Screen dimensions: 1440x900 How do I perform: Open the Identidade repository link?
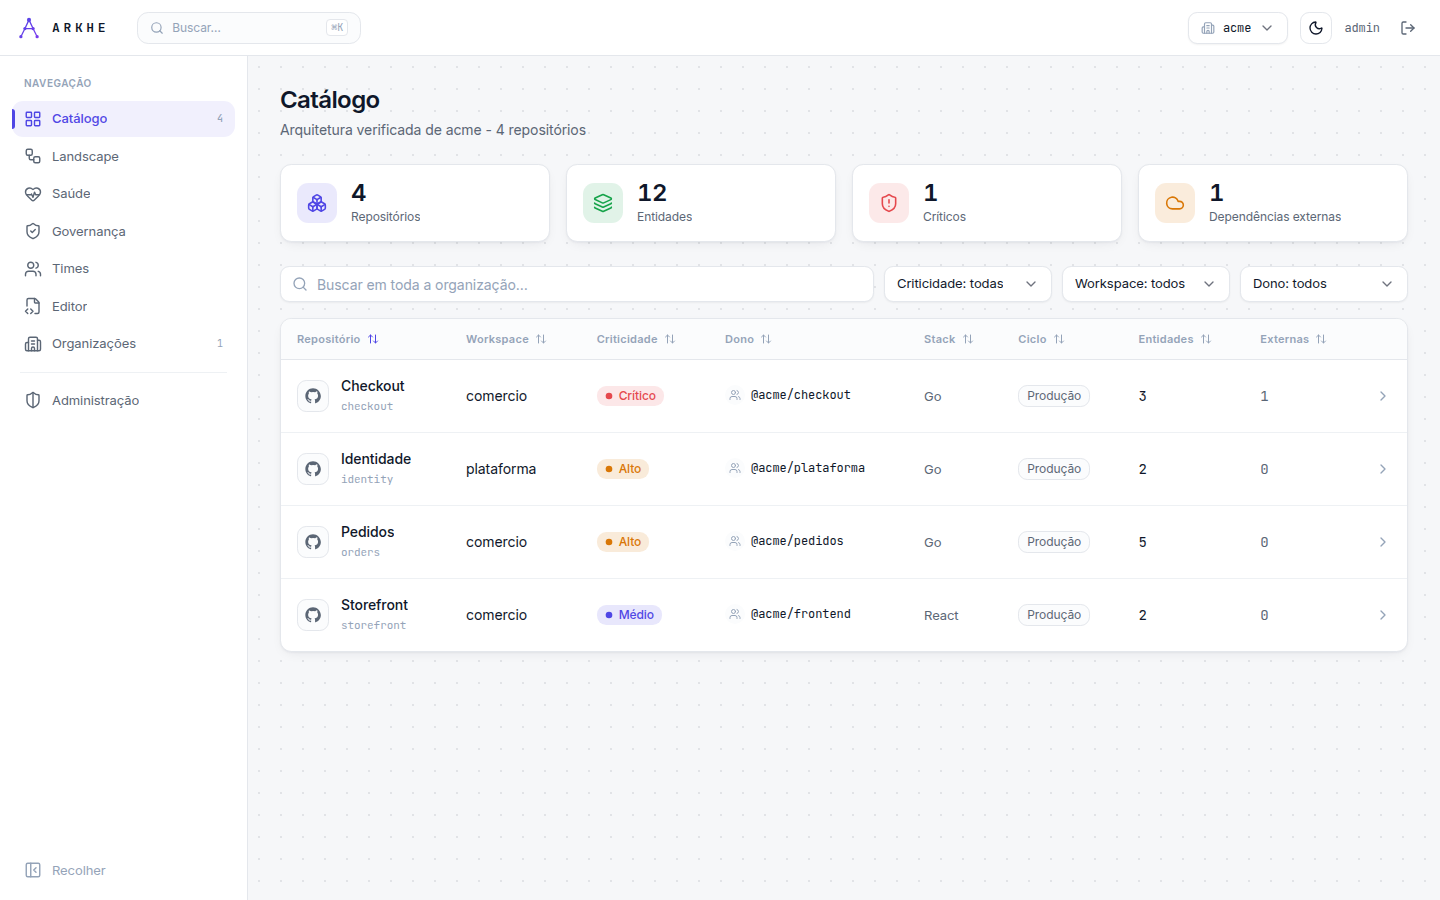click(x=376, y=459)
